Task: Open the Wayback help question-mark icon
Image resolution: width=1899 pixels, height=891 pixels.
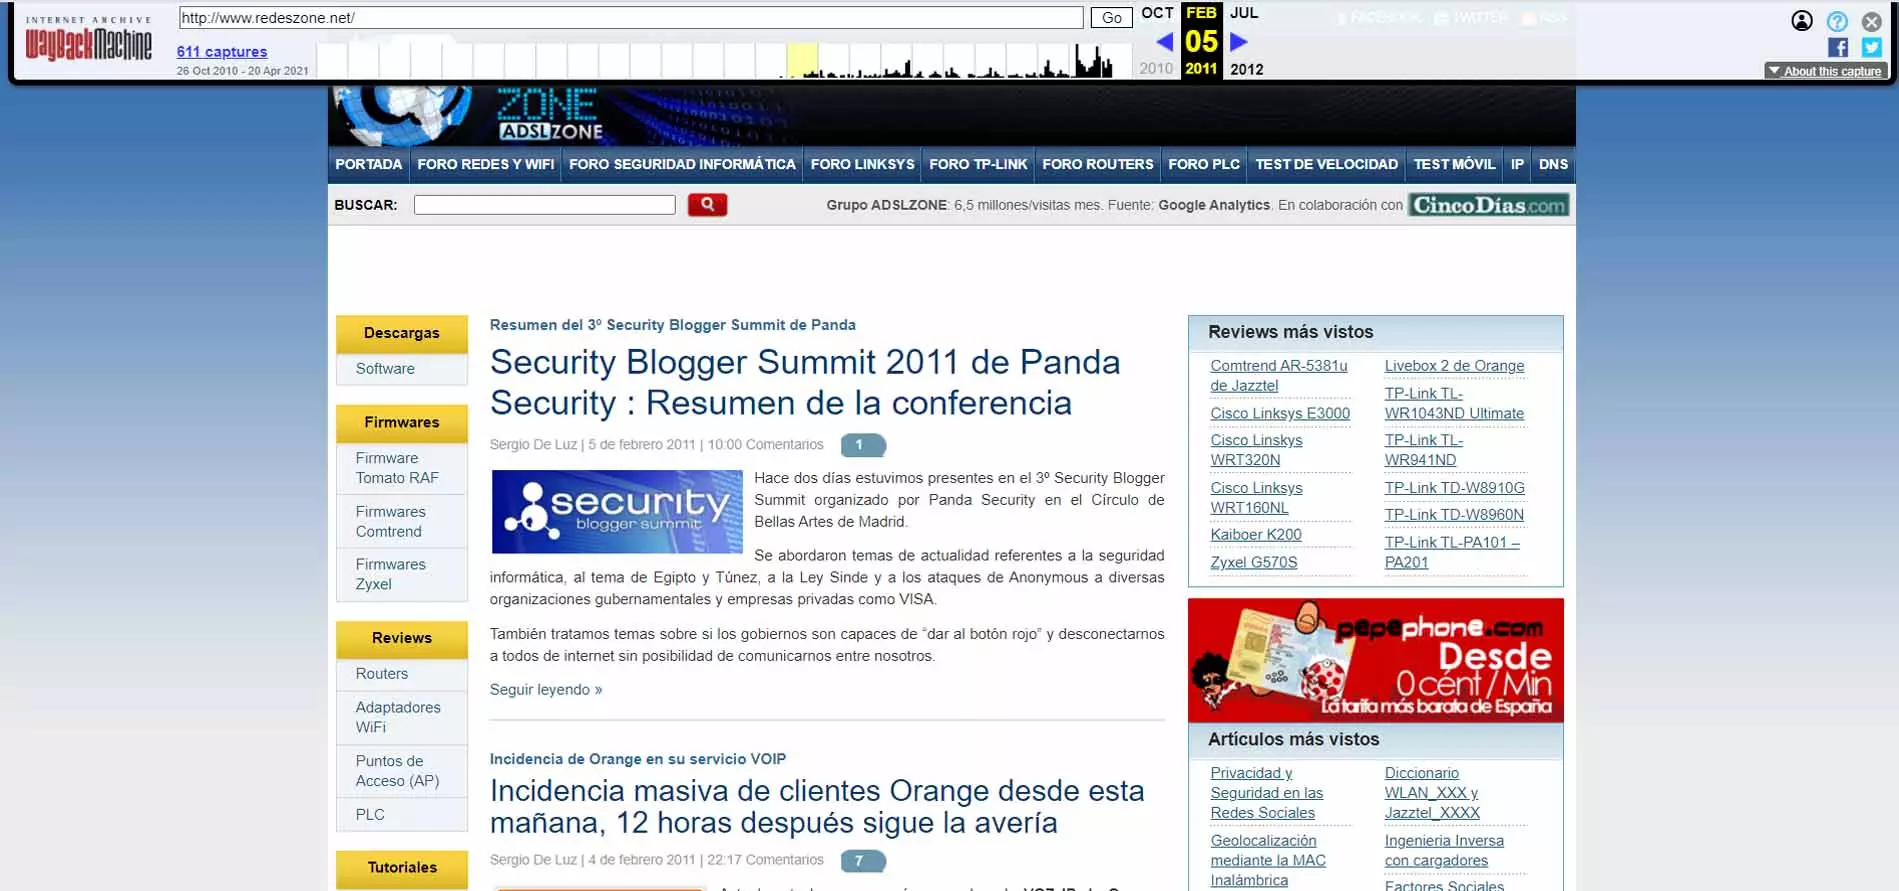Action: click(x=1837, y=21)
